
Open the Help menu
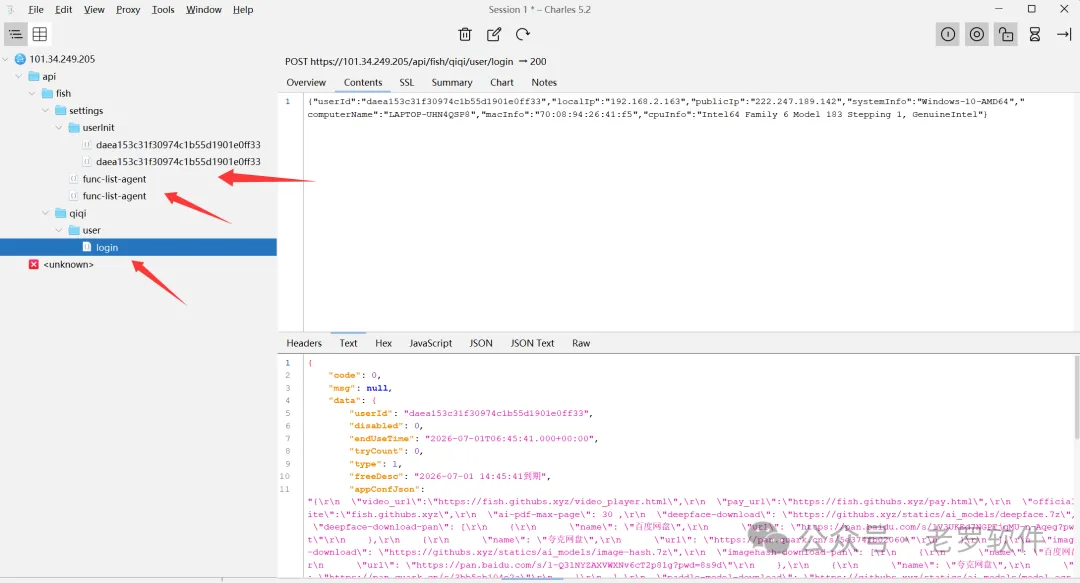coord(243,10)
